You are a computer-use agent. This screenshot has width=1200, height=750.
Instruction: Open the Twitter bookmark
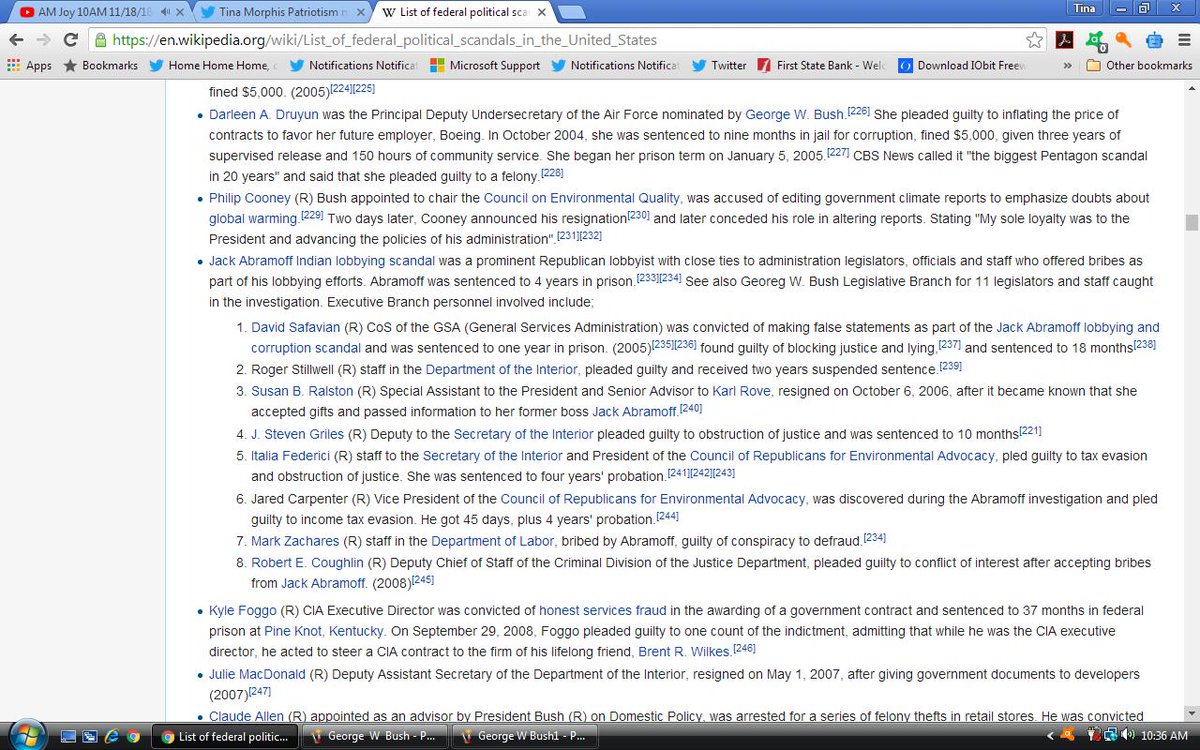point(718,65)
